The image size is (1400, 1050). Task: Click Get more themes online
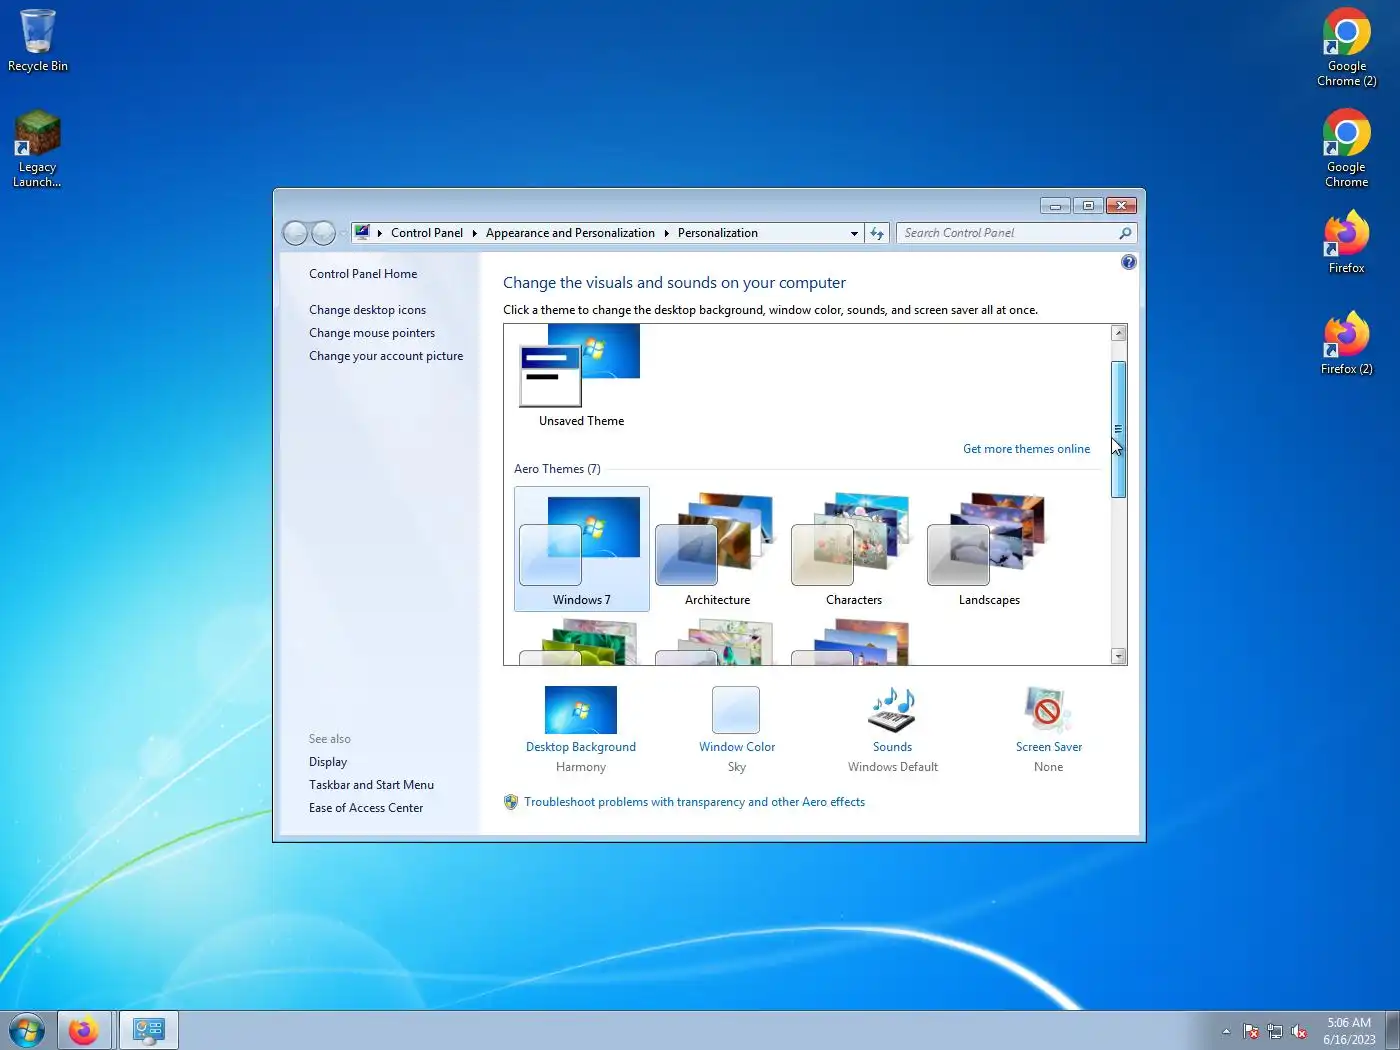pyautogui.click(x=1026, y=449)
